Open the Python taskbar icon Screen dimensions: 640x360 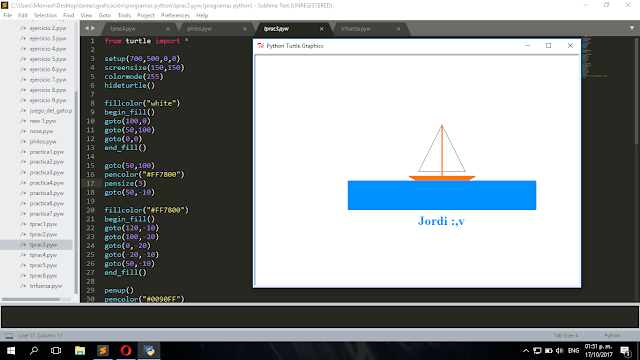[149, 351]
